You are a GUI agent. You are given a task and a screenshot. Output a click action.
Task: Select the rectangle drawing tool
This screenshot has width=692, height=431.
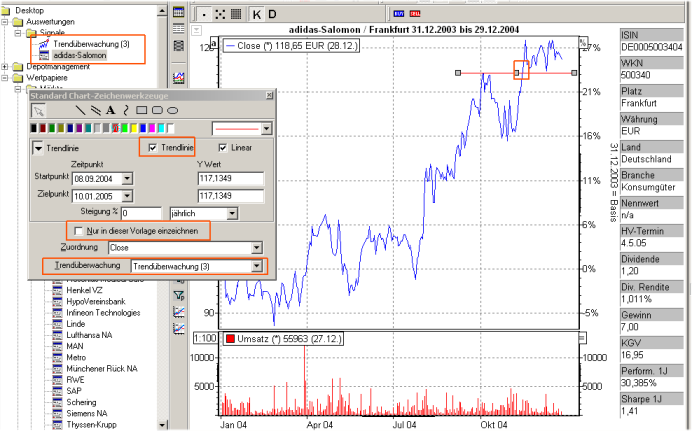click(141, 110)
